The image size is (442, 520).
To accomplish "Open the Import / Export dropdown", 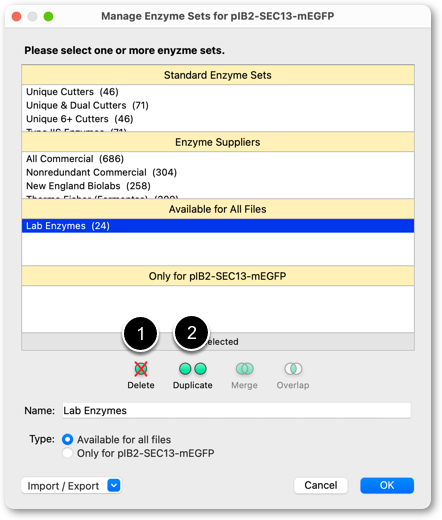I will [x=71, y=486].
